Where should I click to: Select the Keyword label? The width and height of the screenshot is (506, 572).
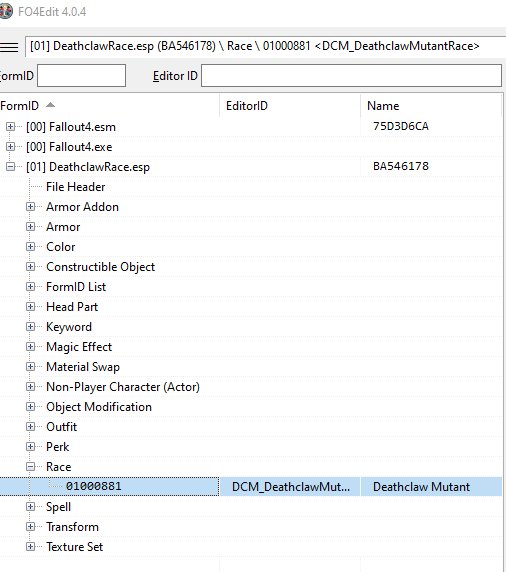pyautogui.click(x=69, y=327)
